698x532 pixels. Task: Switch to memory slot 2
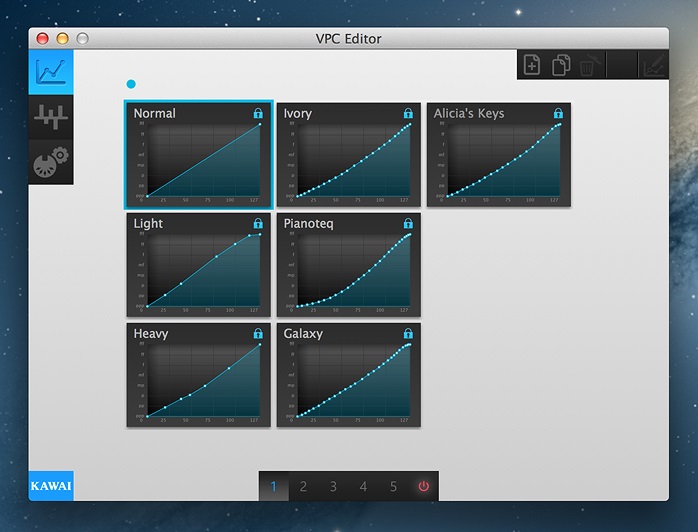coord(303,486)
